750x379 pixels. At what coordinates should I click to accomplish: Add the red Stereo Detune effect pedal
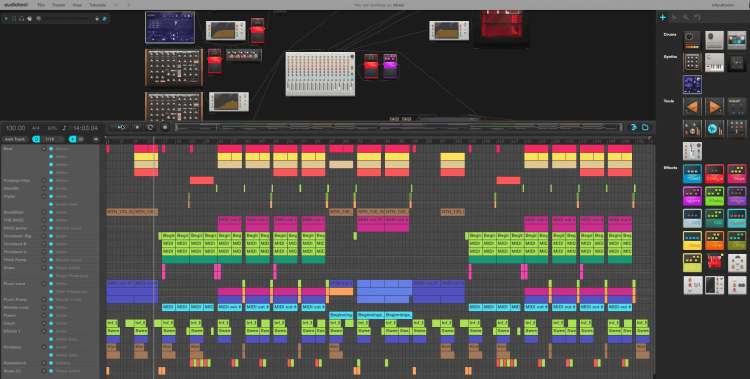click(x=714, y=174)
